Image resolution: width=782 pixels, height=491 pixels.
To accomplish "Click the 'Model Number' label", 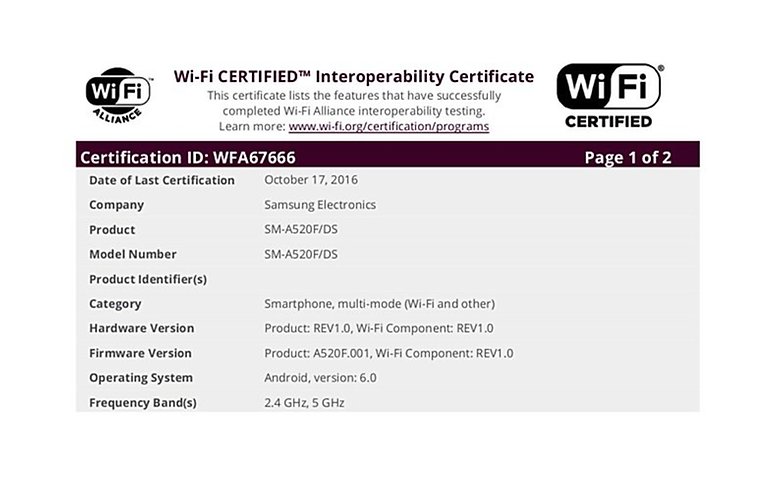I will coord(133,254).
